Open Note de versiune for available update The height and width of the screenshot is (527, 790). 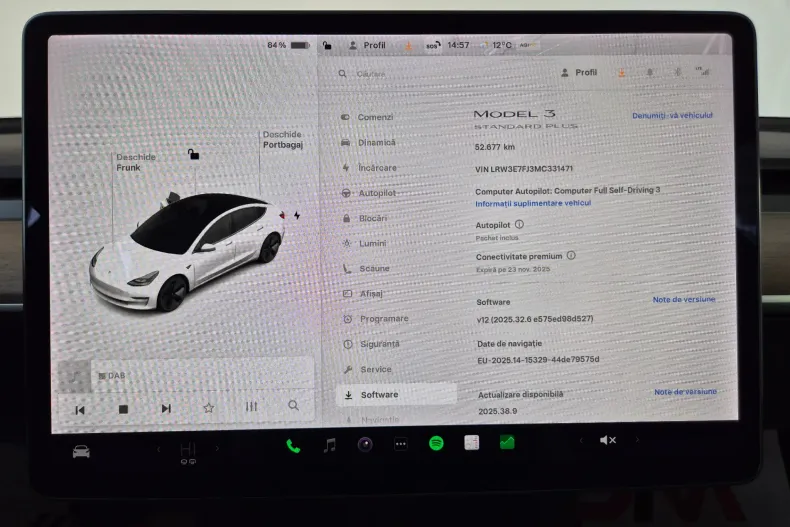tap(685, 391)
